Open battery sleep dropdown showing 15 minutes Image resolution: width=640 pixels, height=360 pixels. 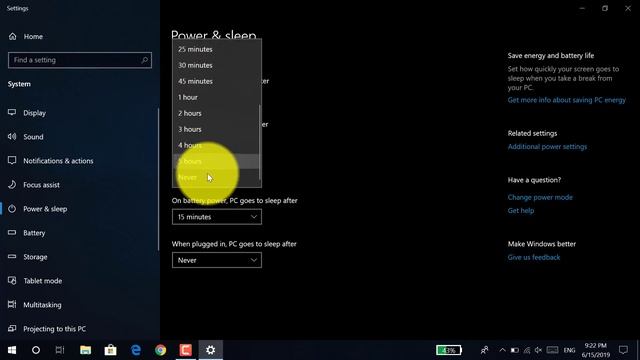[217, 217]
